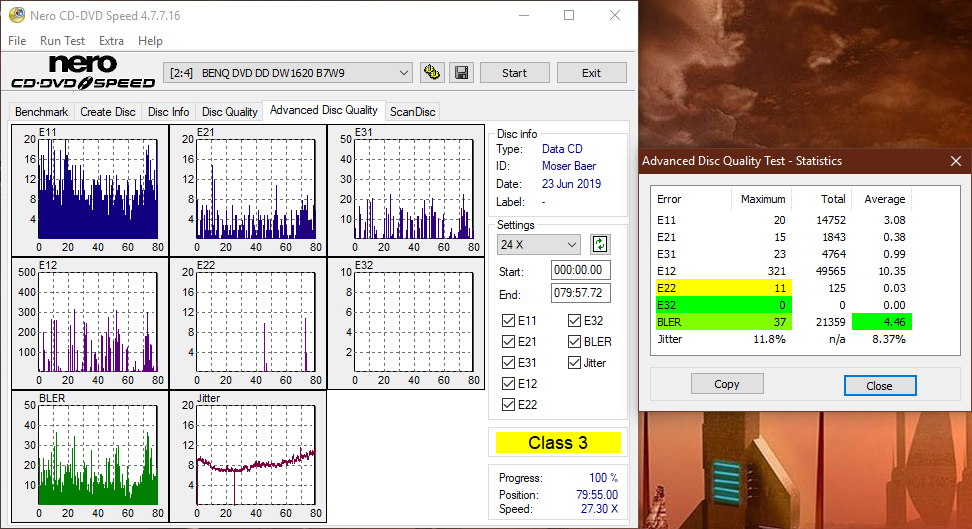Screen dimensions: 972x529
Task: Click the Progress value 100 %
Action: click(x=603, y=478)
